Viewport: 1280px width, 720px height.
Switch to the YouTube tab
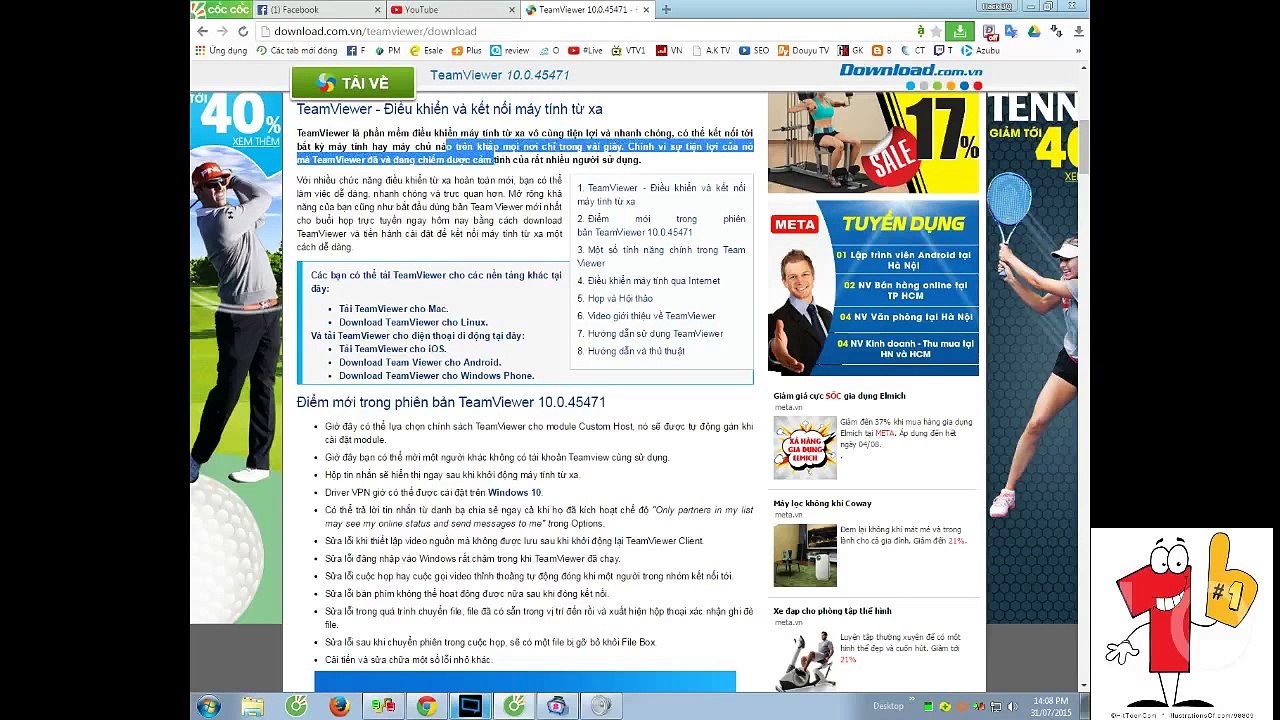452,10
